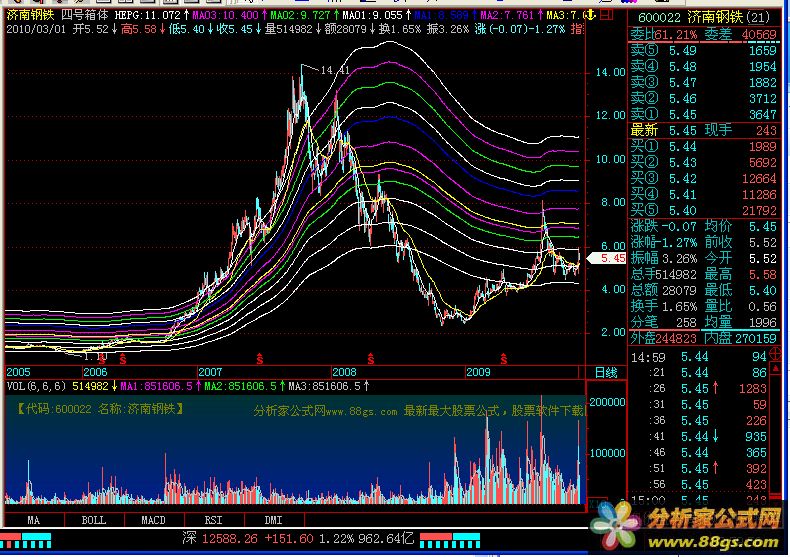
Task: Click the VOL(6,6,6) volume indicator label
Action: [x=36, y=386]
